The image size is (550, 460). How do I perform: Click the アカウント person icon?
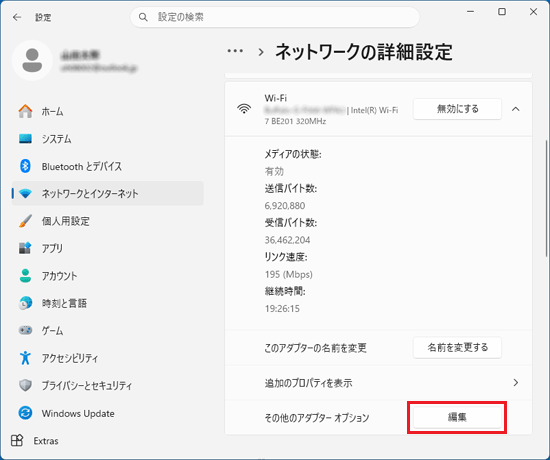(25, 276)
